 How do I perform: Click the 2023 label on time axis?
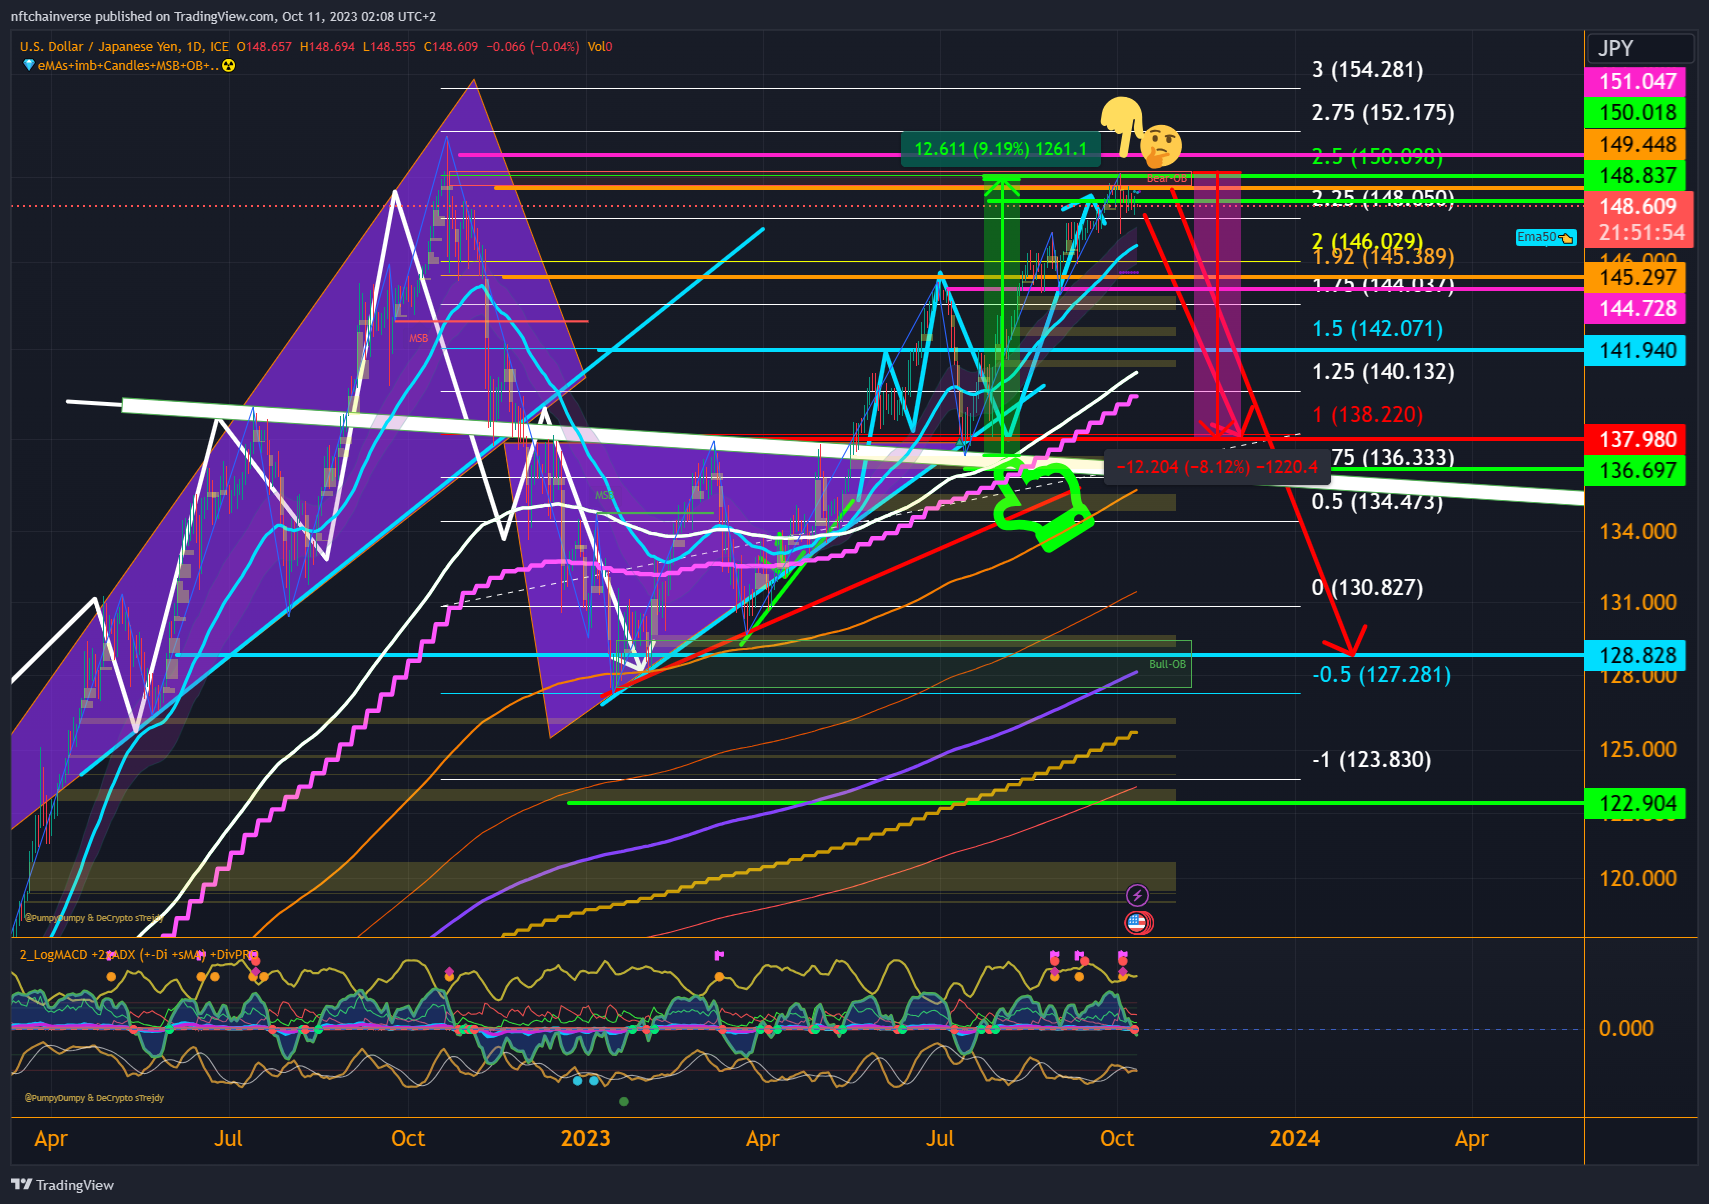pos(585,1138)
